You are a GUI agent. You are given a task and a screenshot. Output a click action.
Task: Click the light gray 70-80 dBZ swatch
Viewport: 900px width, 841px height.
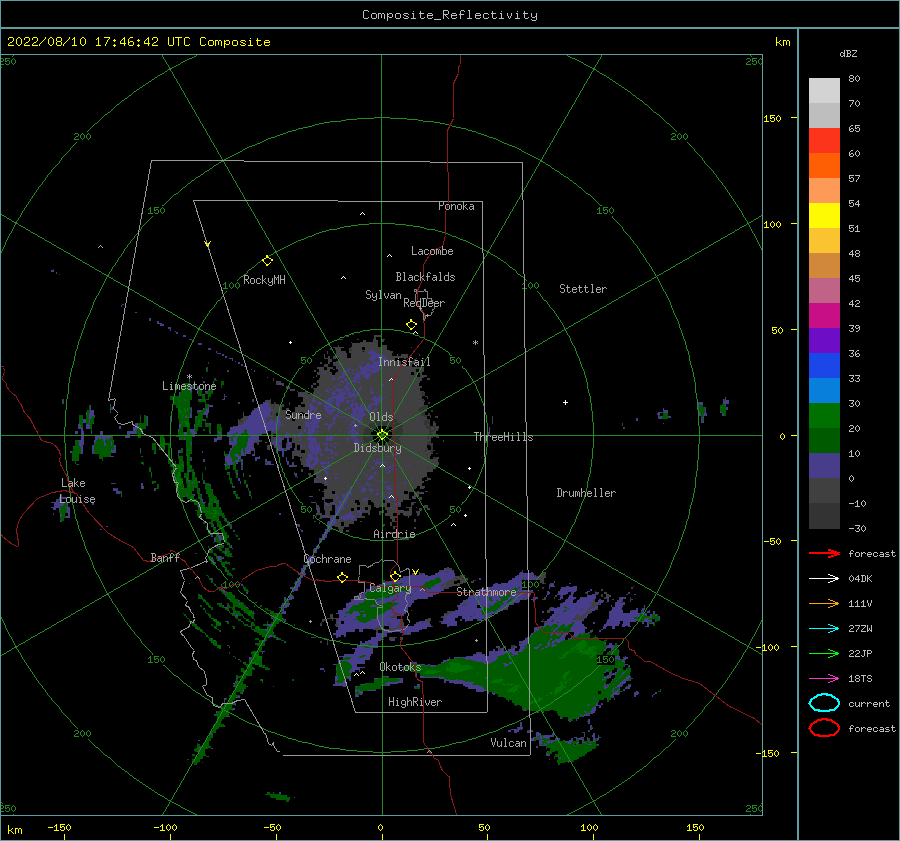(824, 90)
